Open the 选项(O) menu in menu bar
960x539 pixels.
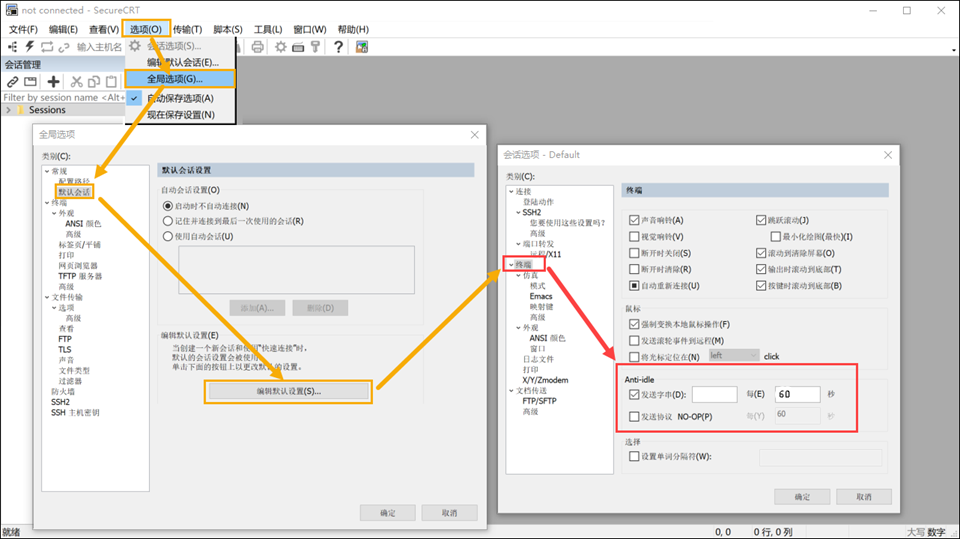(x=146, y=30)
